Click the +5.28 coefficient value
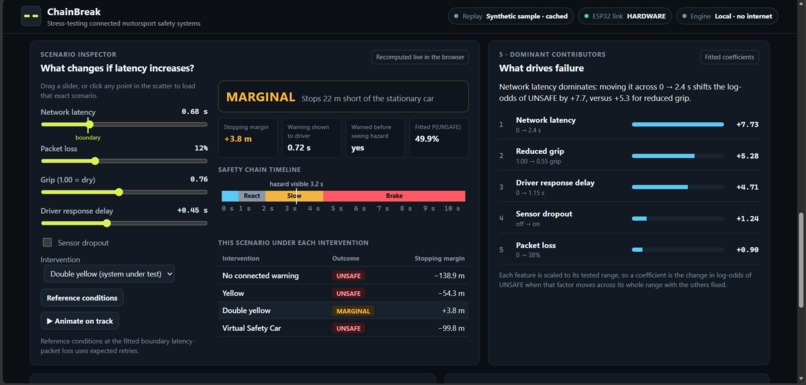Viewport: 806px width, 385px height. [747, 156]
